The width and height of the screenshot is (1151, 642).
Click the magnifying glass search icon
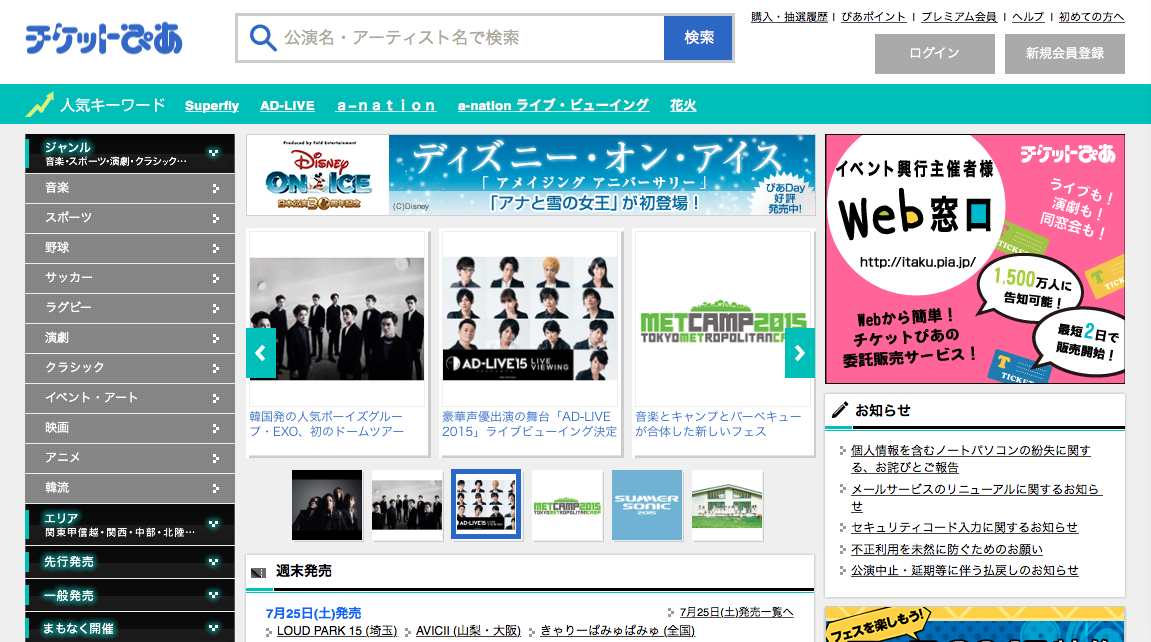pos(262,38)
